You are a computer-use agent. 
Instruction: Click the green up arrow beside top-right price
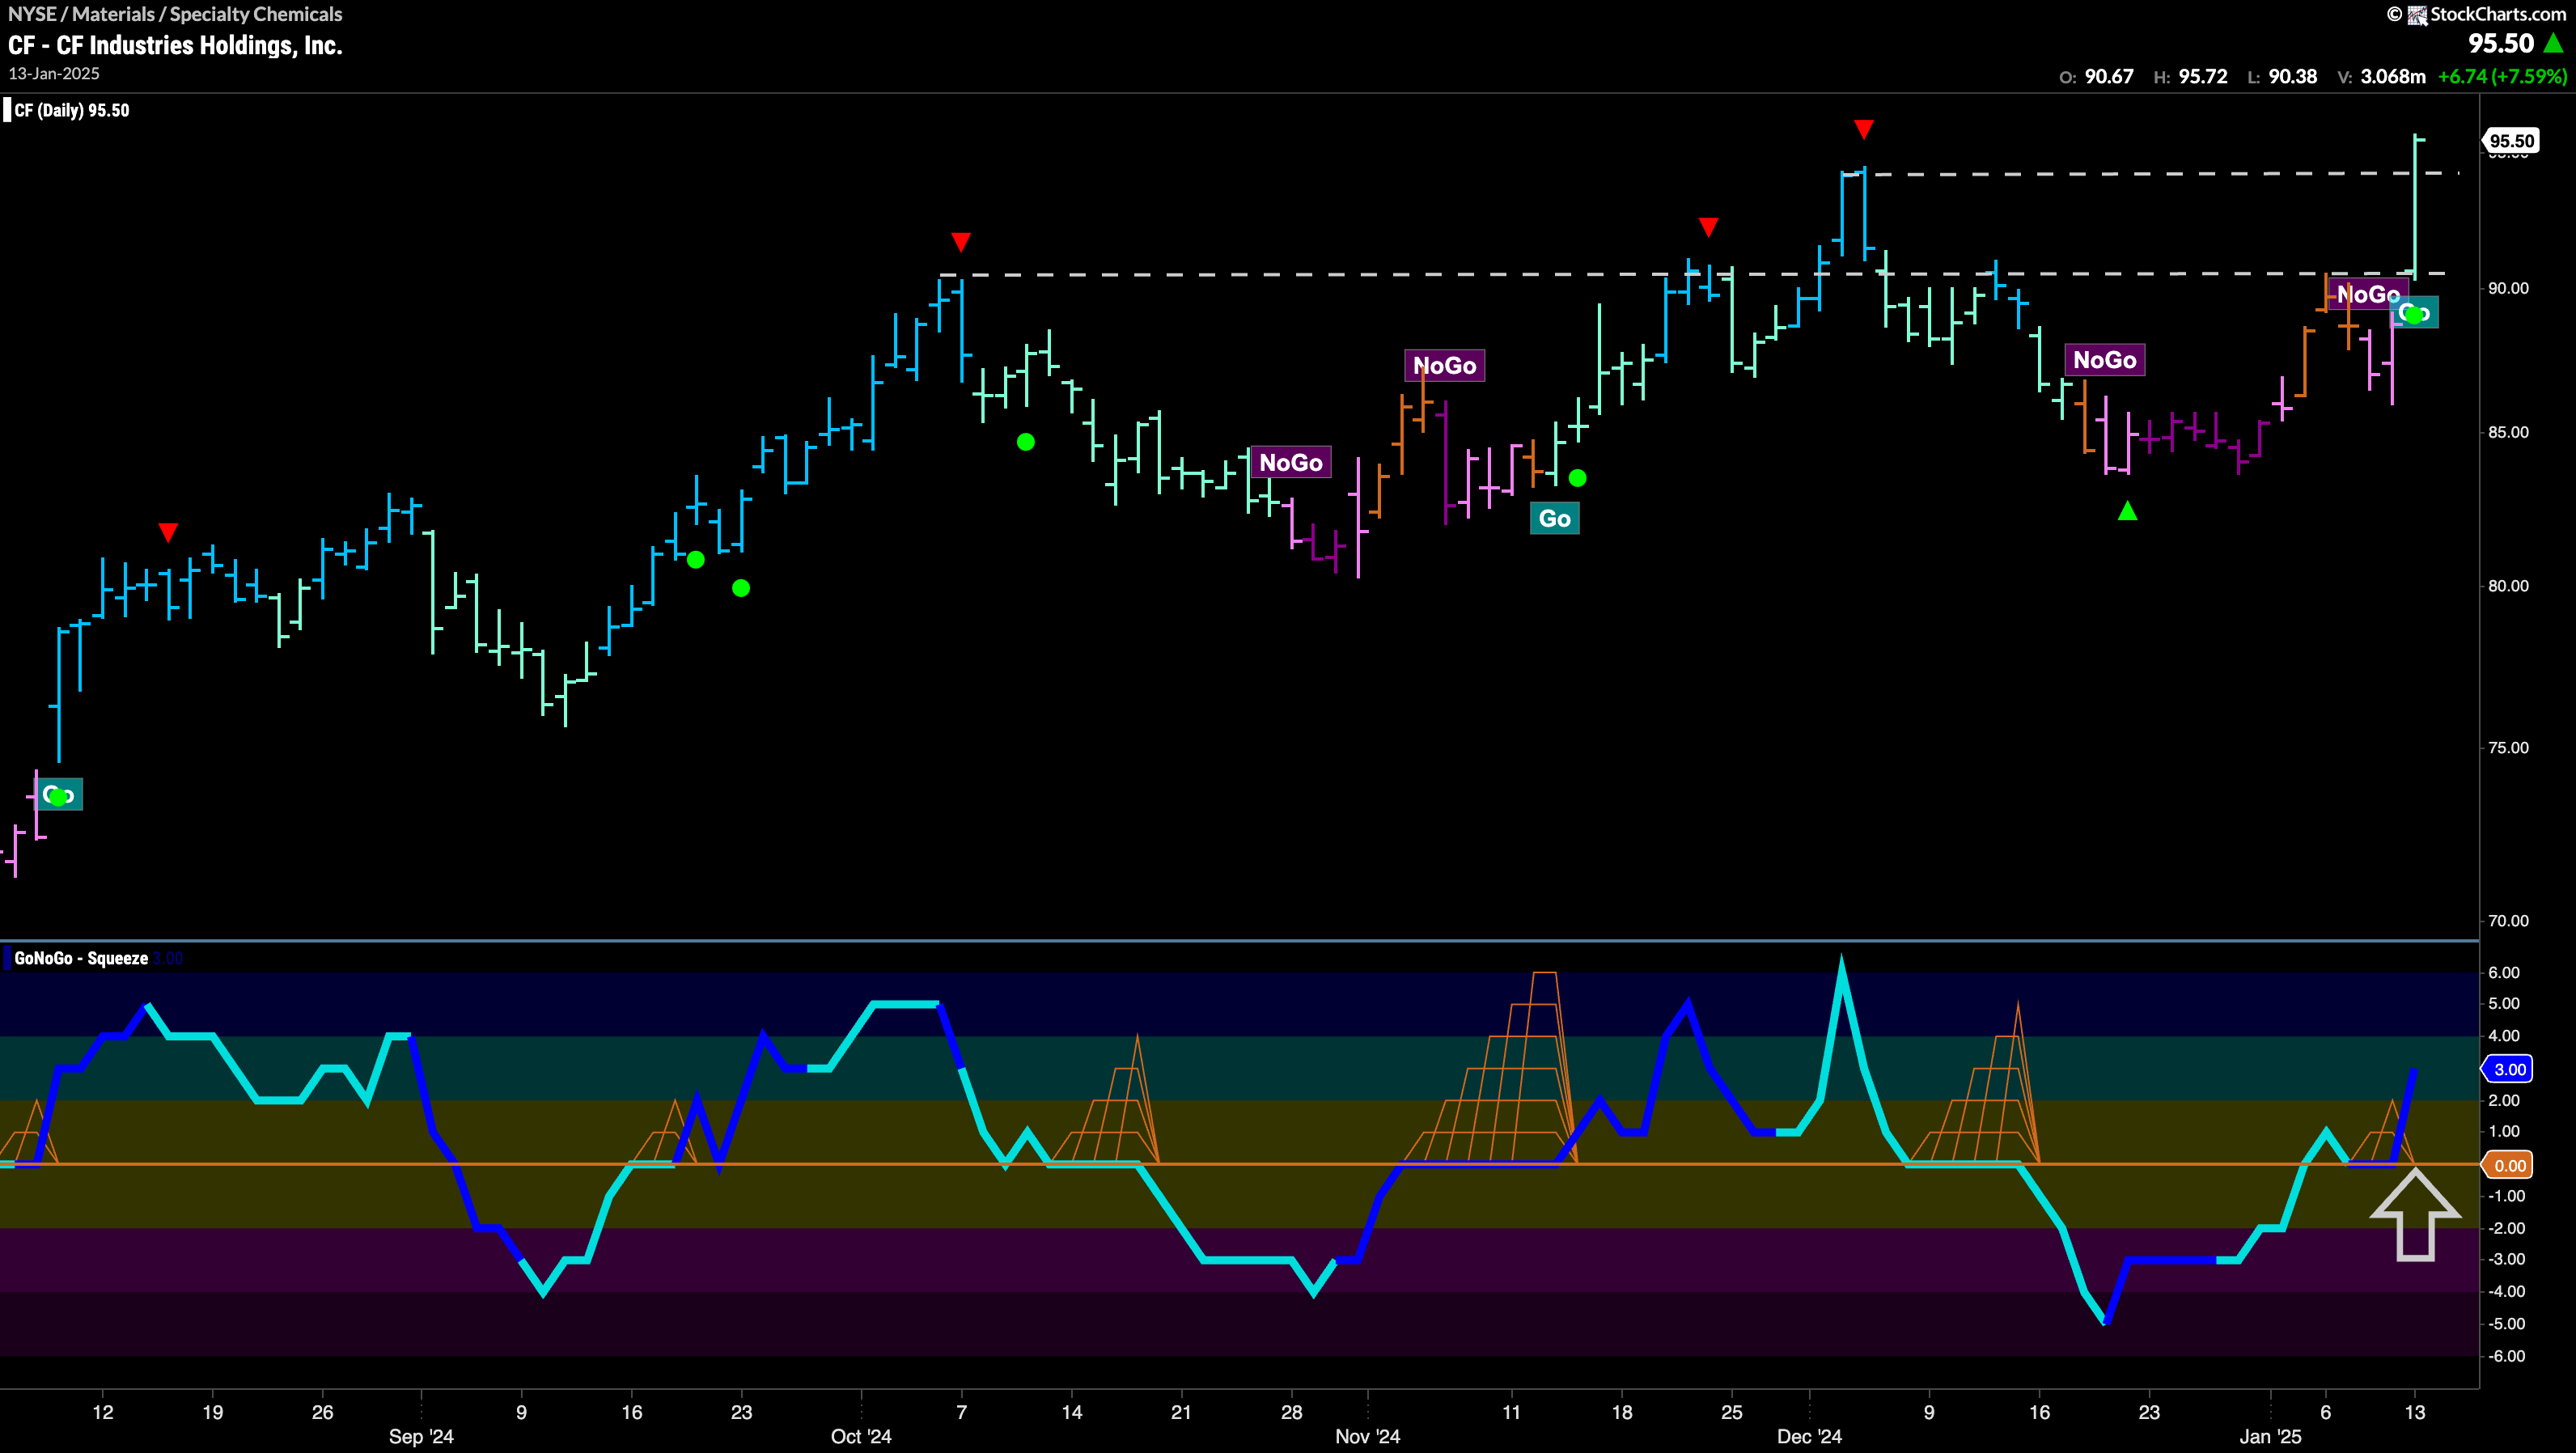[x=2554, y=44]
